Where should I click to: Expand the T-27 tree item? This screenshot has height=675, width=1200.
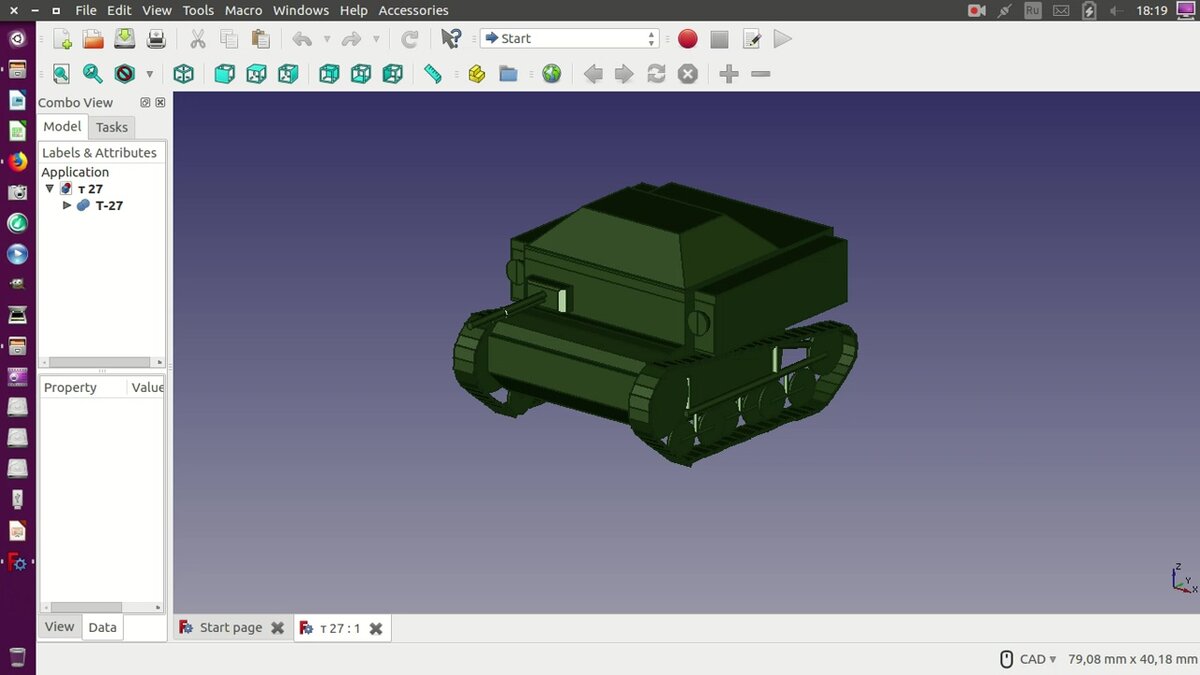click(67, 205)
